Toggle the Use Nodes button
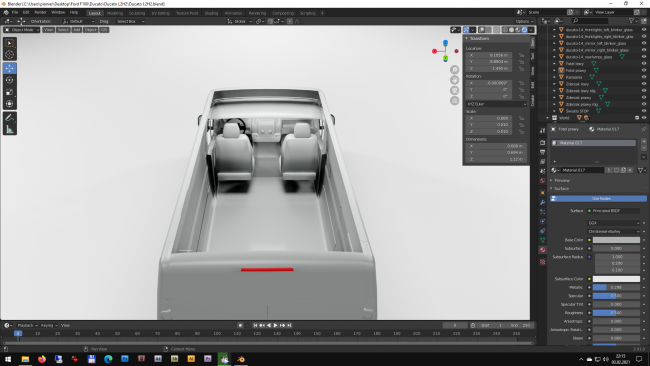 tap(598, 199)
